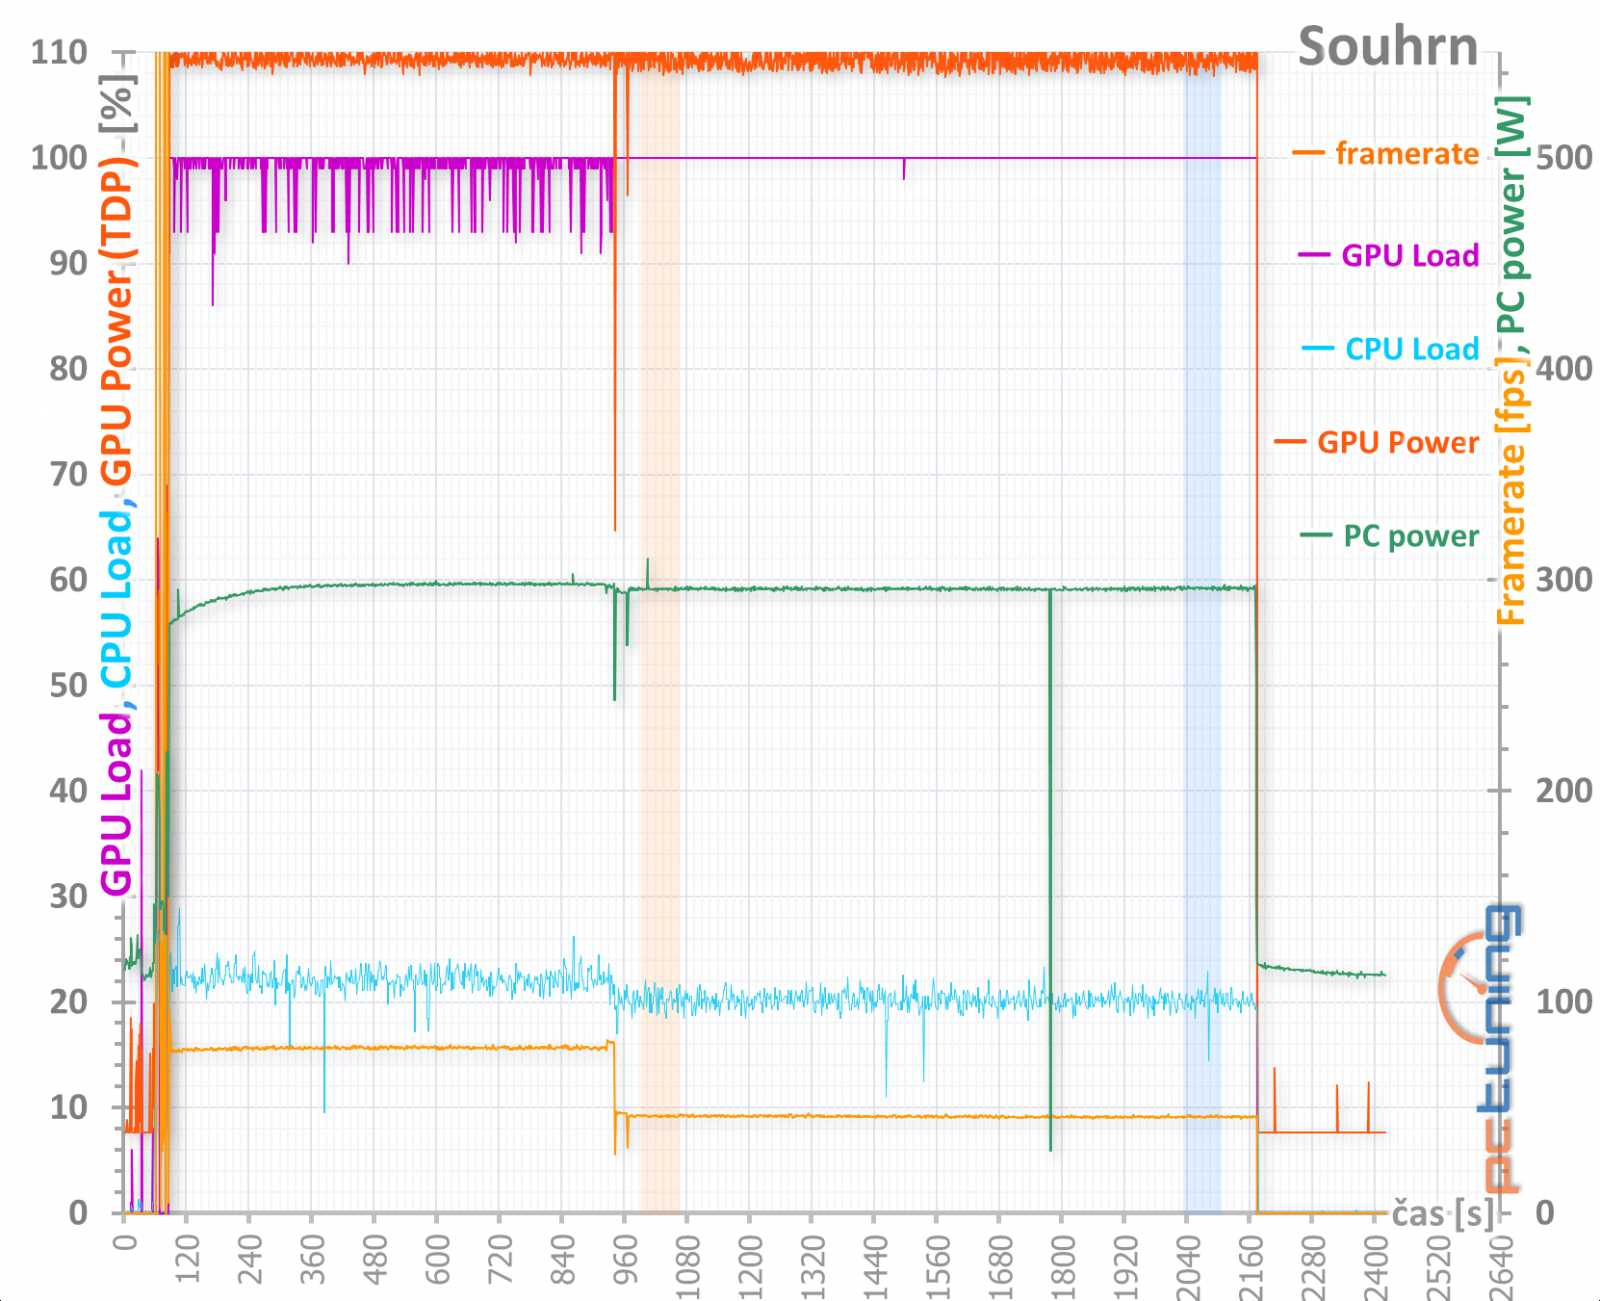Screen dimensions: 1600x1301
Task: Click the left axis value 70
Action: (69, 475)
